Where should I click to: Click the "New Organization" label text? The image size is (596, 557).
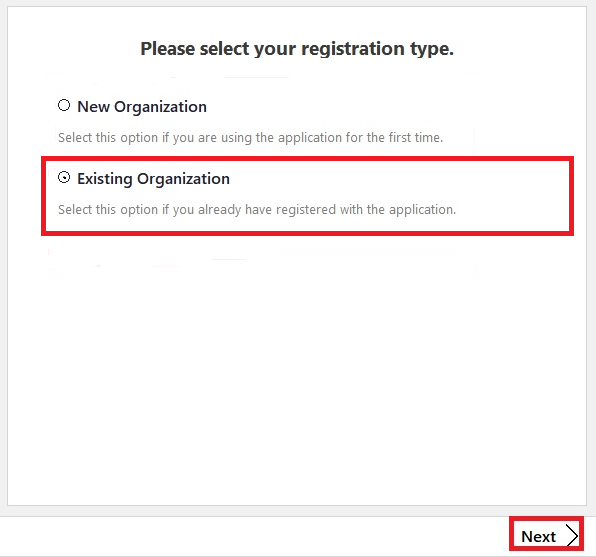coord(142,107)
